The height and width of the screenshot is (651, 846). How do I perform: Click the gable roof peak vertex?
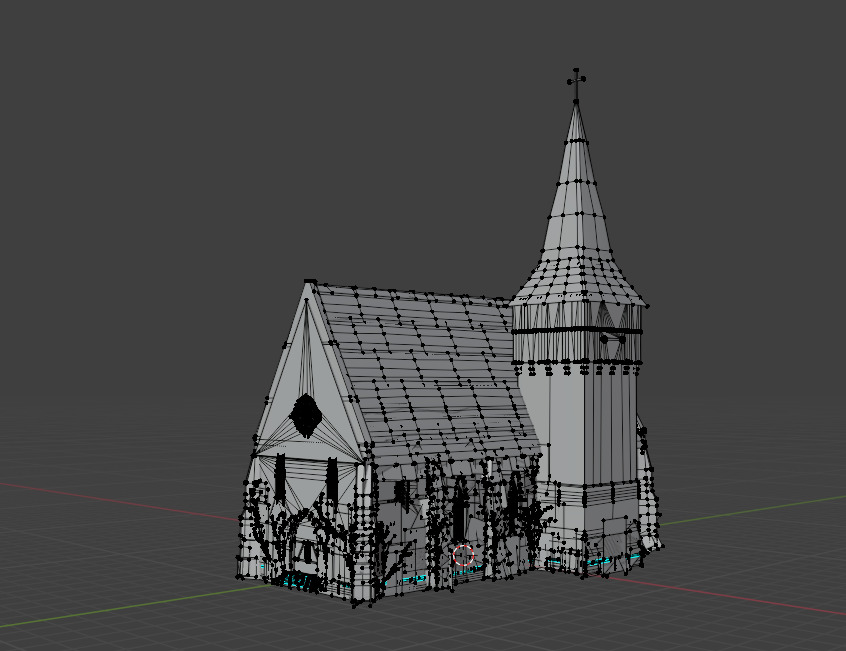[310, 282]
